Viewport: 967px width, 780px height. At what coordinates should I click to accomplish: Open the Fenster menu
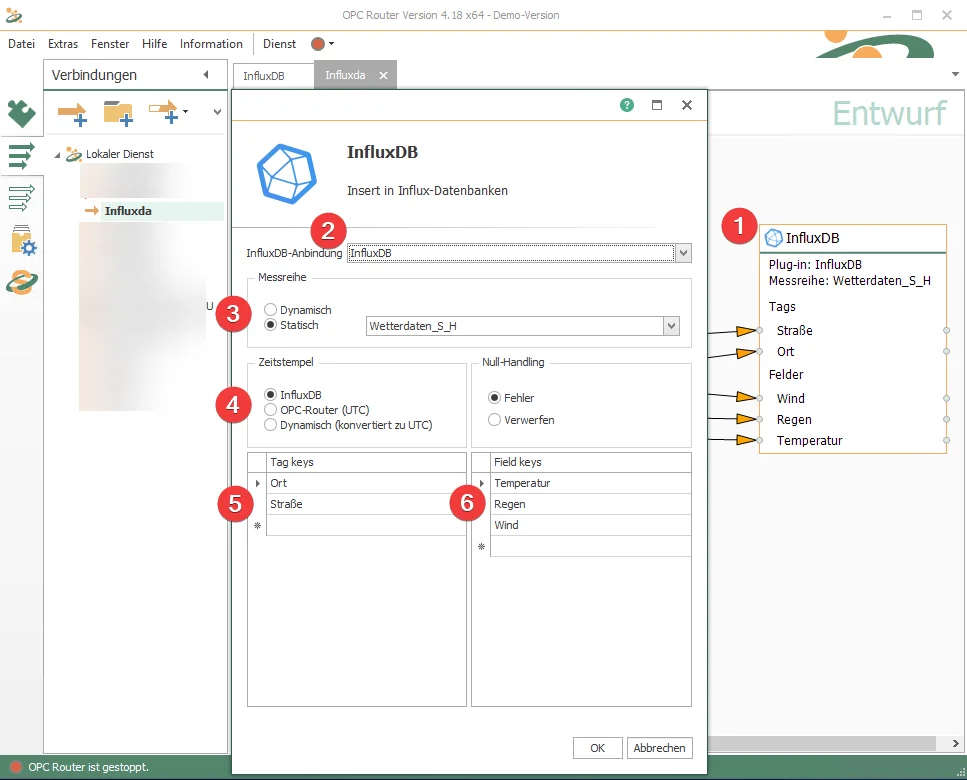(110, 44)
